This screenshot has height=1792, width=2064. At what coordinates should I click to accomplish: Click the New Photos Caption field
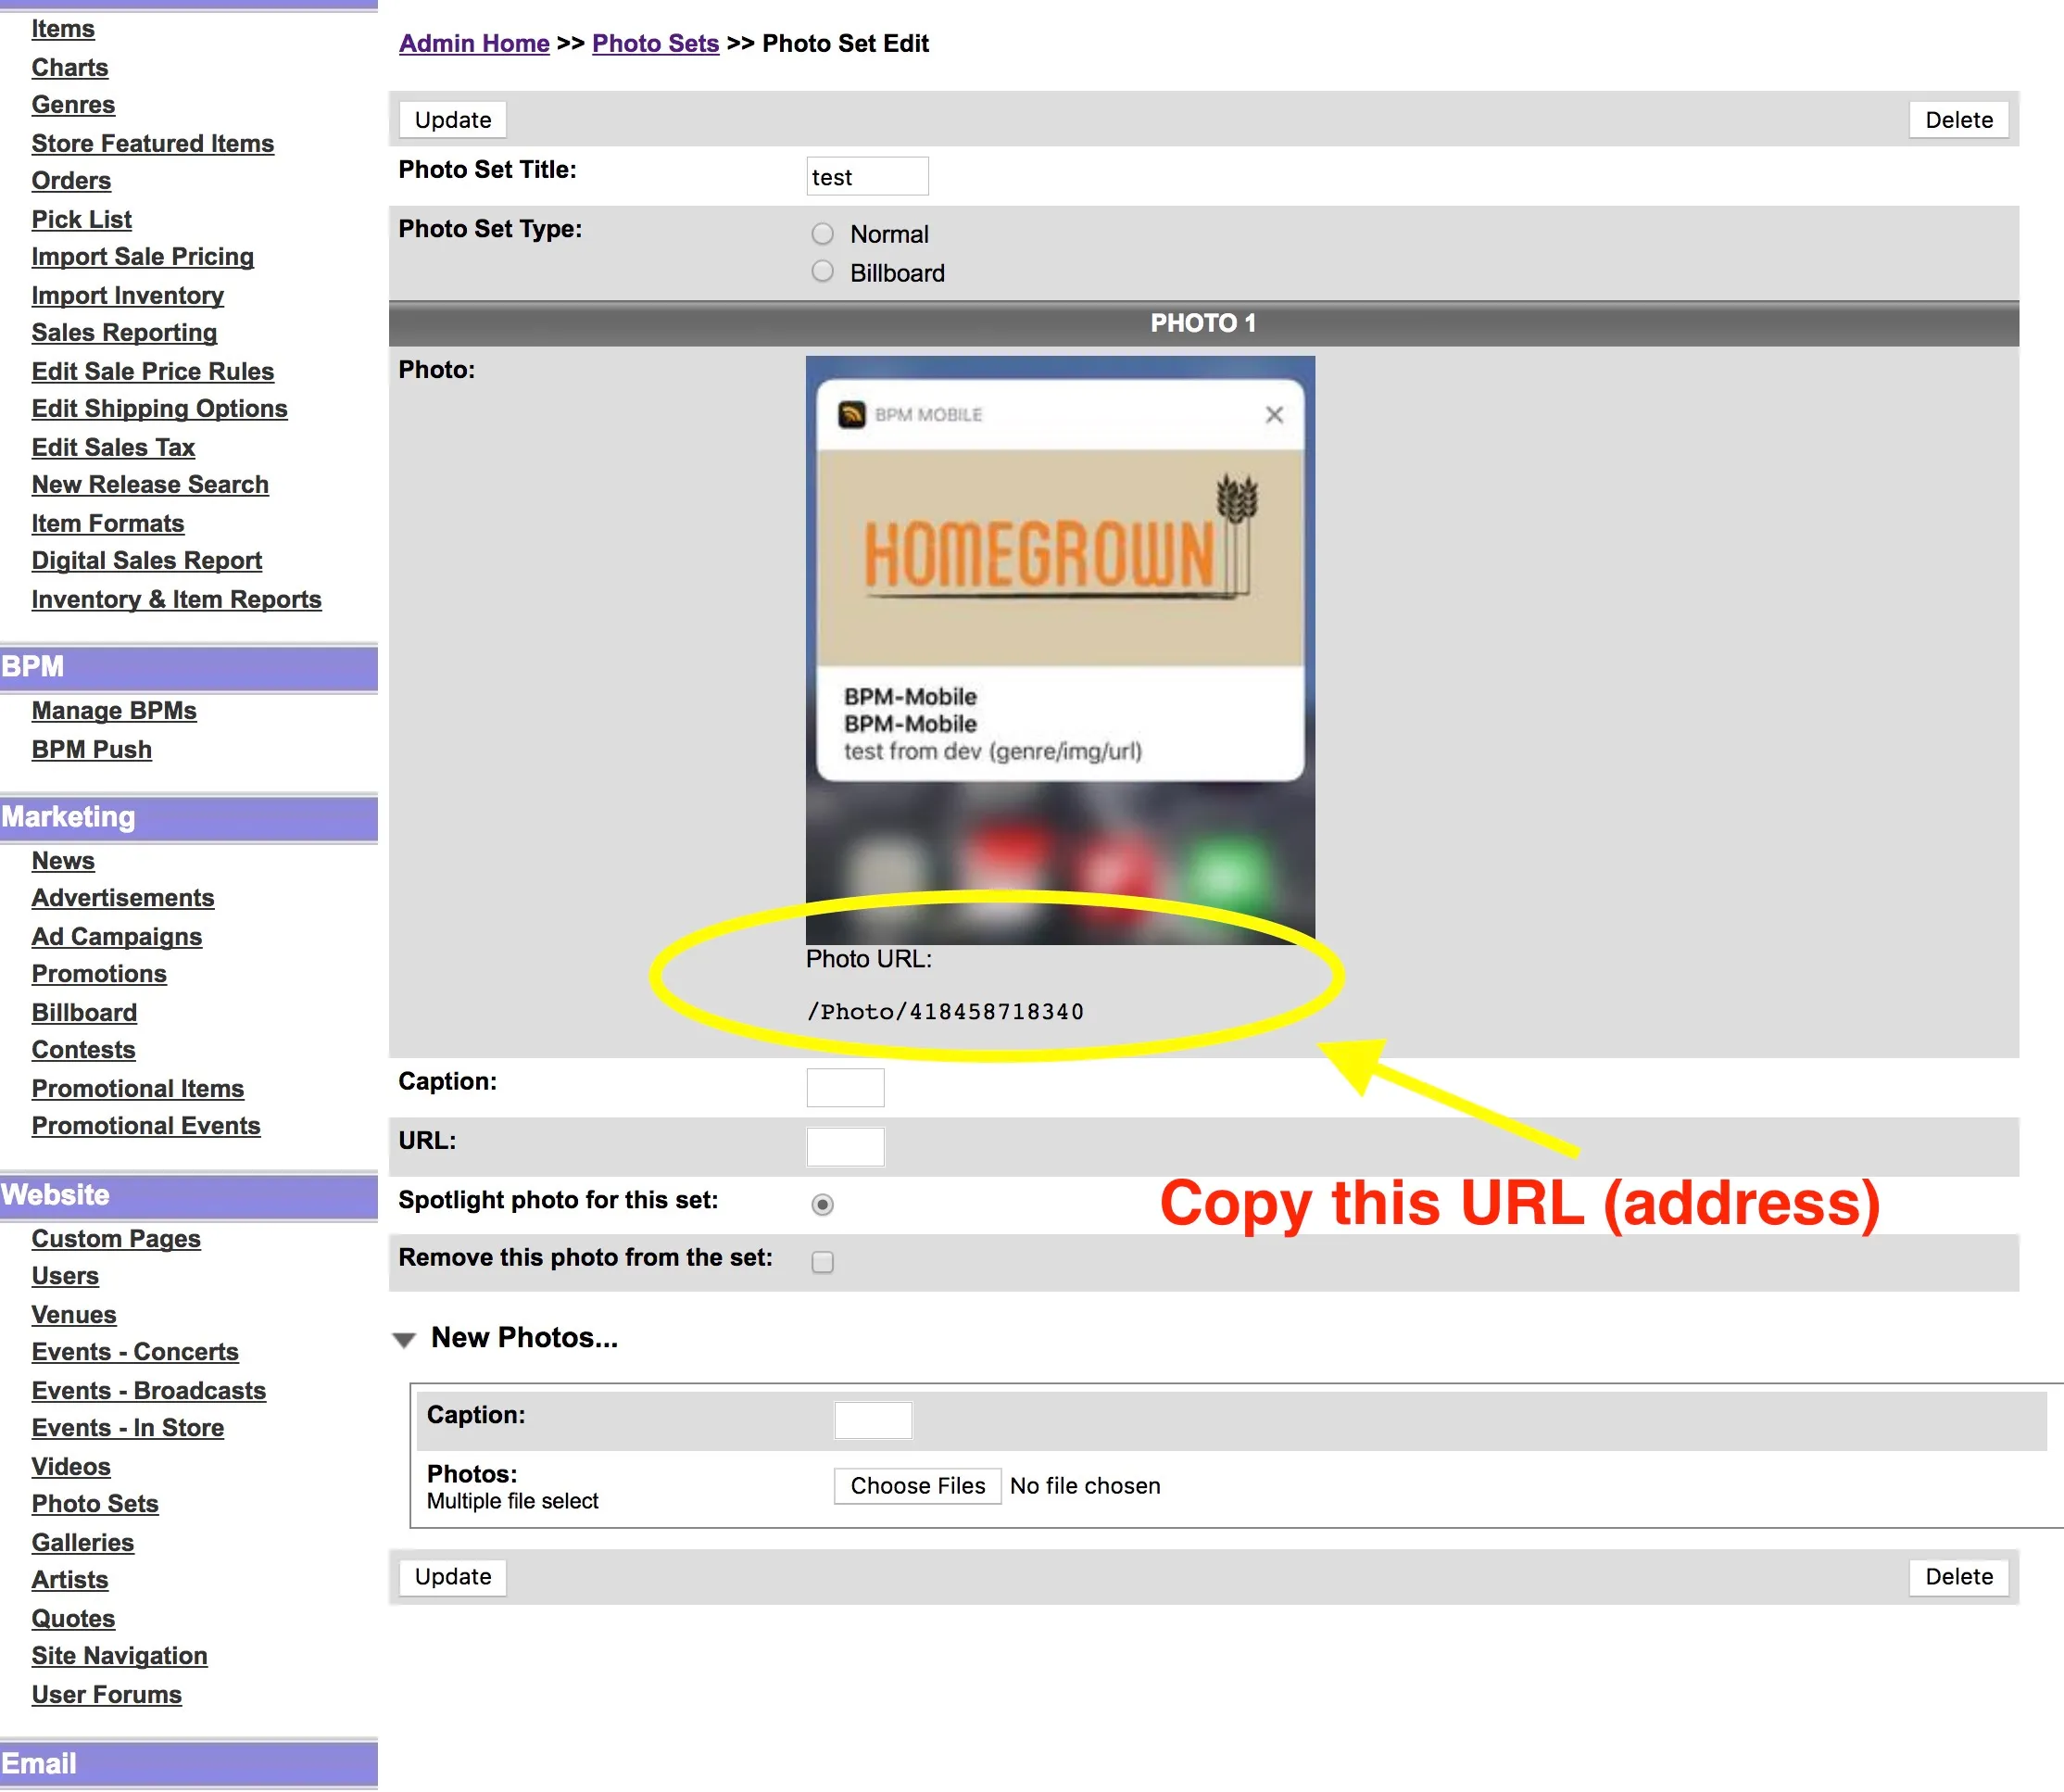click(873, 1421)
